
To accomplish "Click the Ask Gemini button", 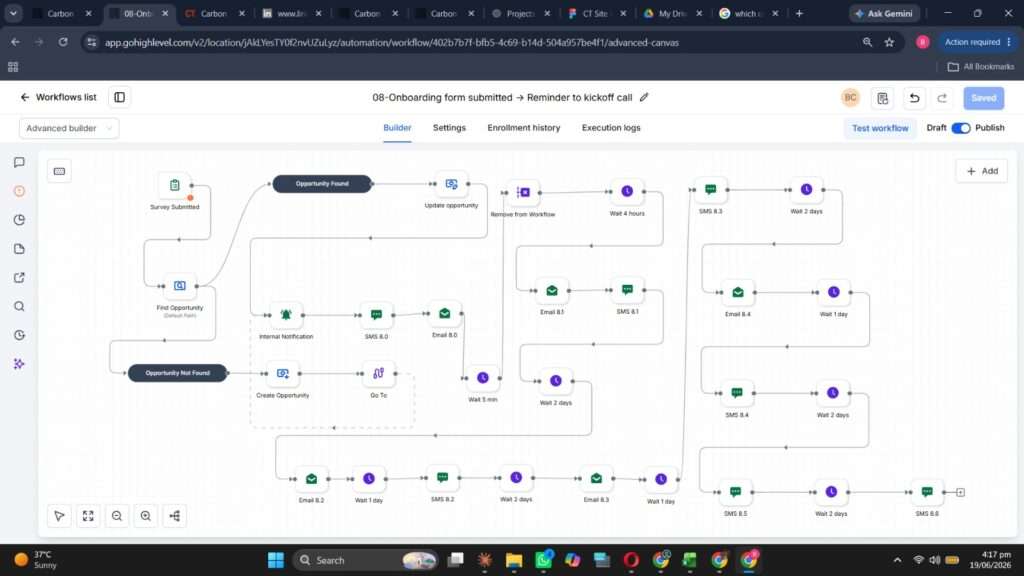I will tap(884, 13).
